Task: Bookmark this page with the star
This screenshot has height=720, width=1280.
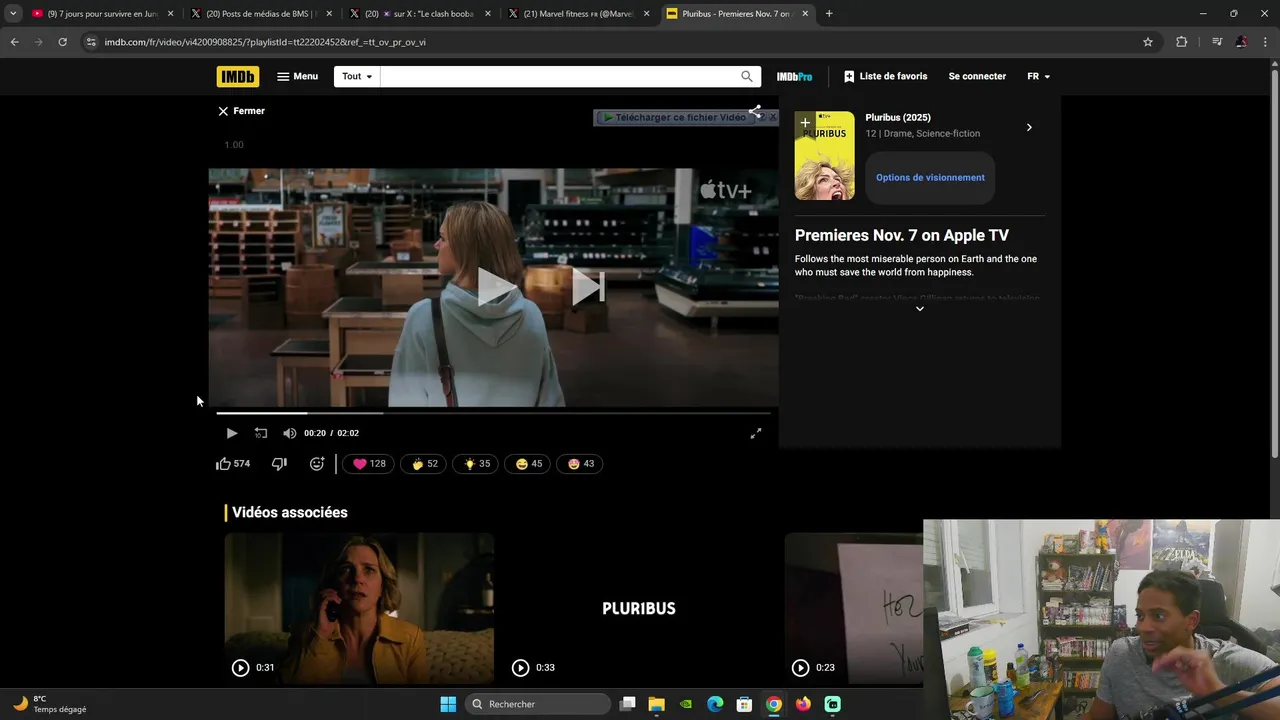Action: (1148, 42)
